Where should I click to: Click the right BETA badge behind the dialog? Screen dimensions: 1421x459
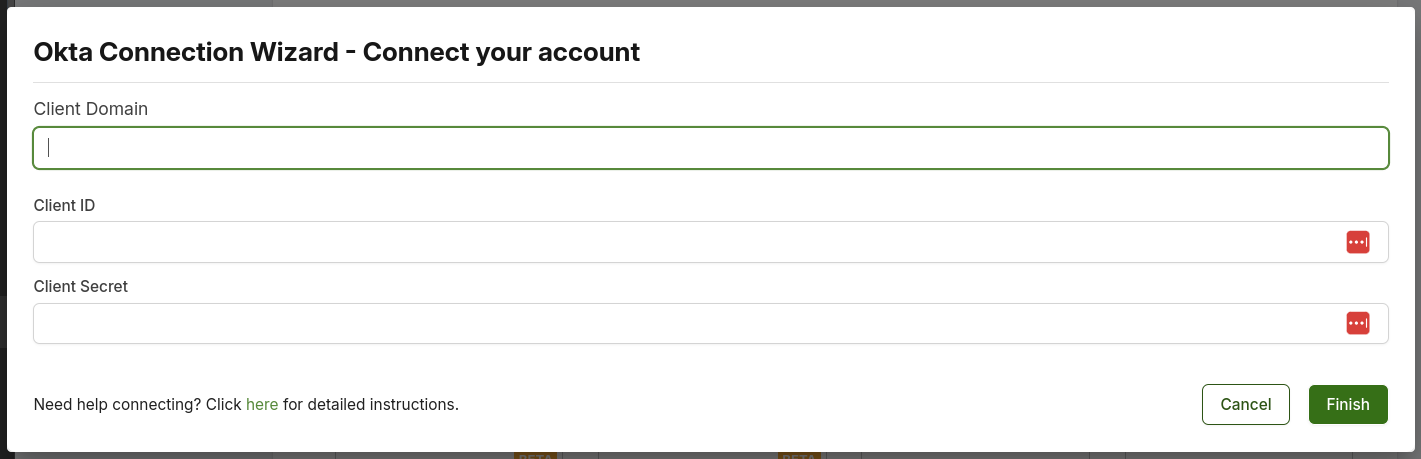click(798, 455)
